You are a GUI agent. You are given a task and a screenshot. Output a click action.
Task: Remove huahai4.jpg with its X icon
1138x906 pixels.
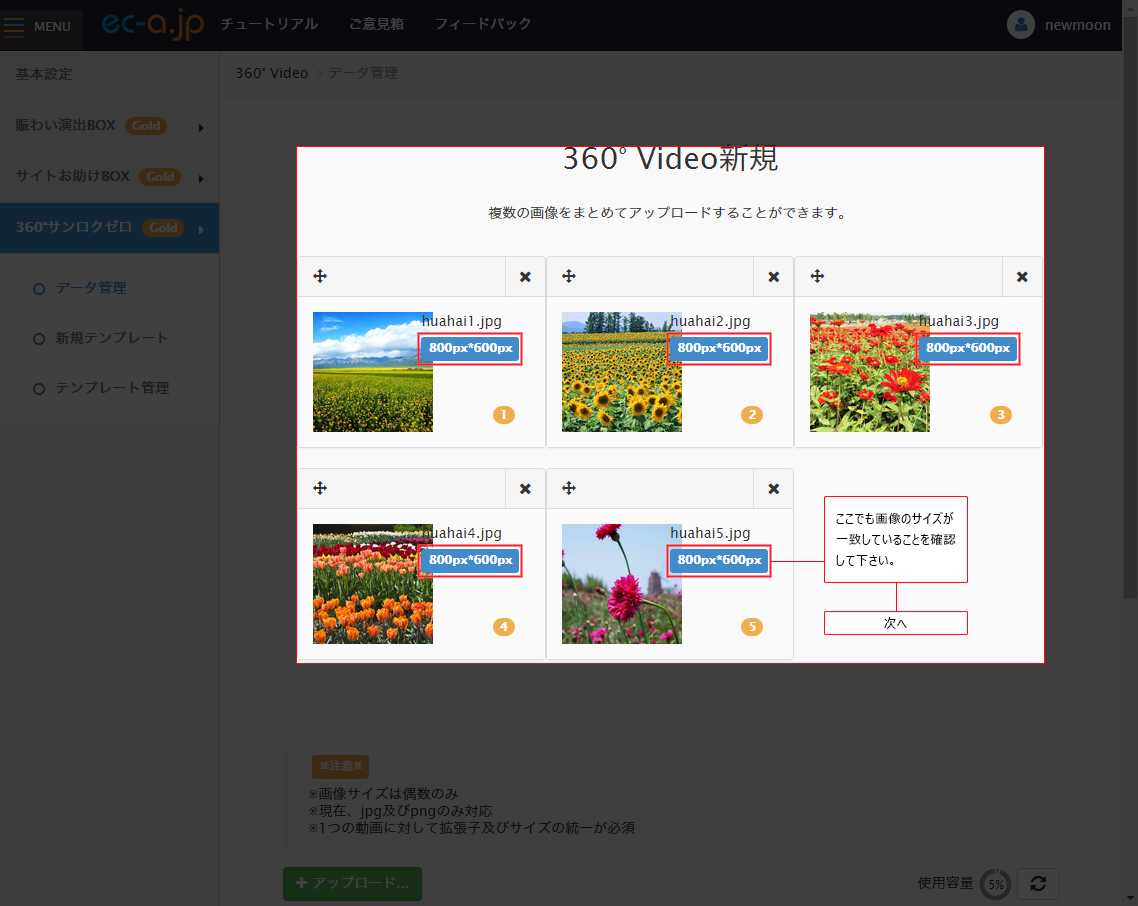click(x=525, y=489)
